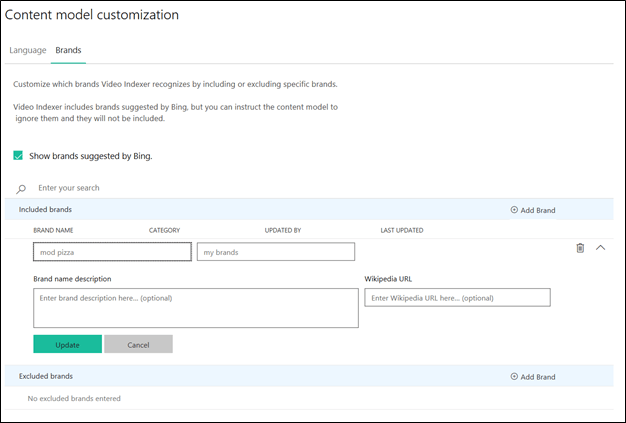Click the UPDATED BY column header

tap(283, 230)
